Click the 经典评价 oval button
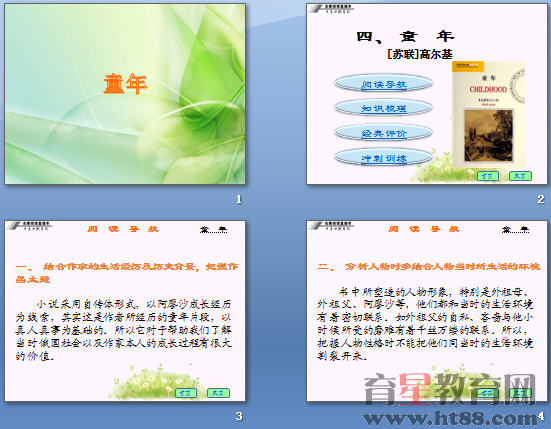551x429 pixels. (x=383, y=133)
